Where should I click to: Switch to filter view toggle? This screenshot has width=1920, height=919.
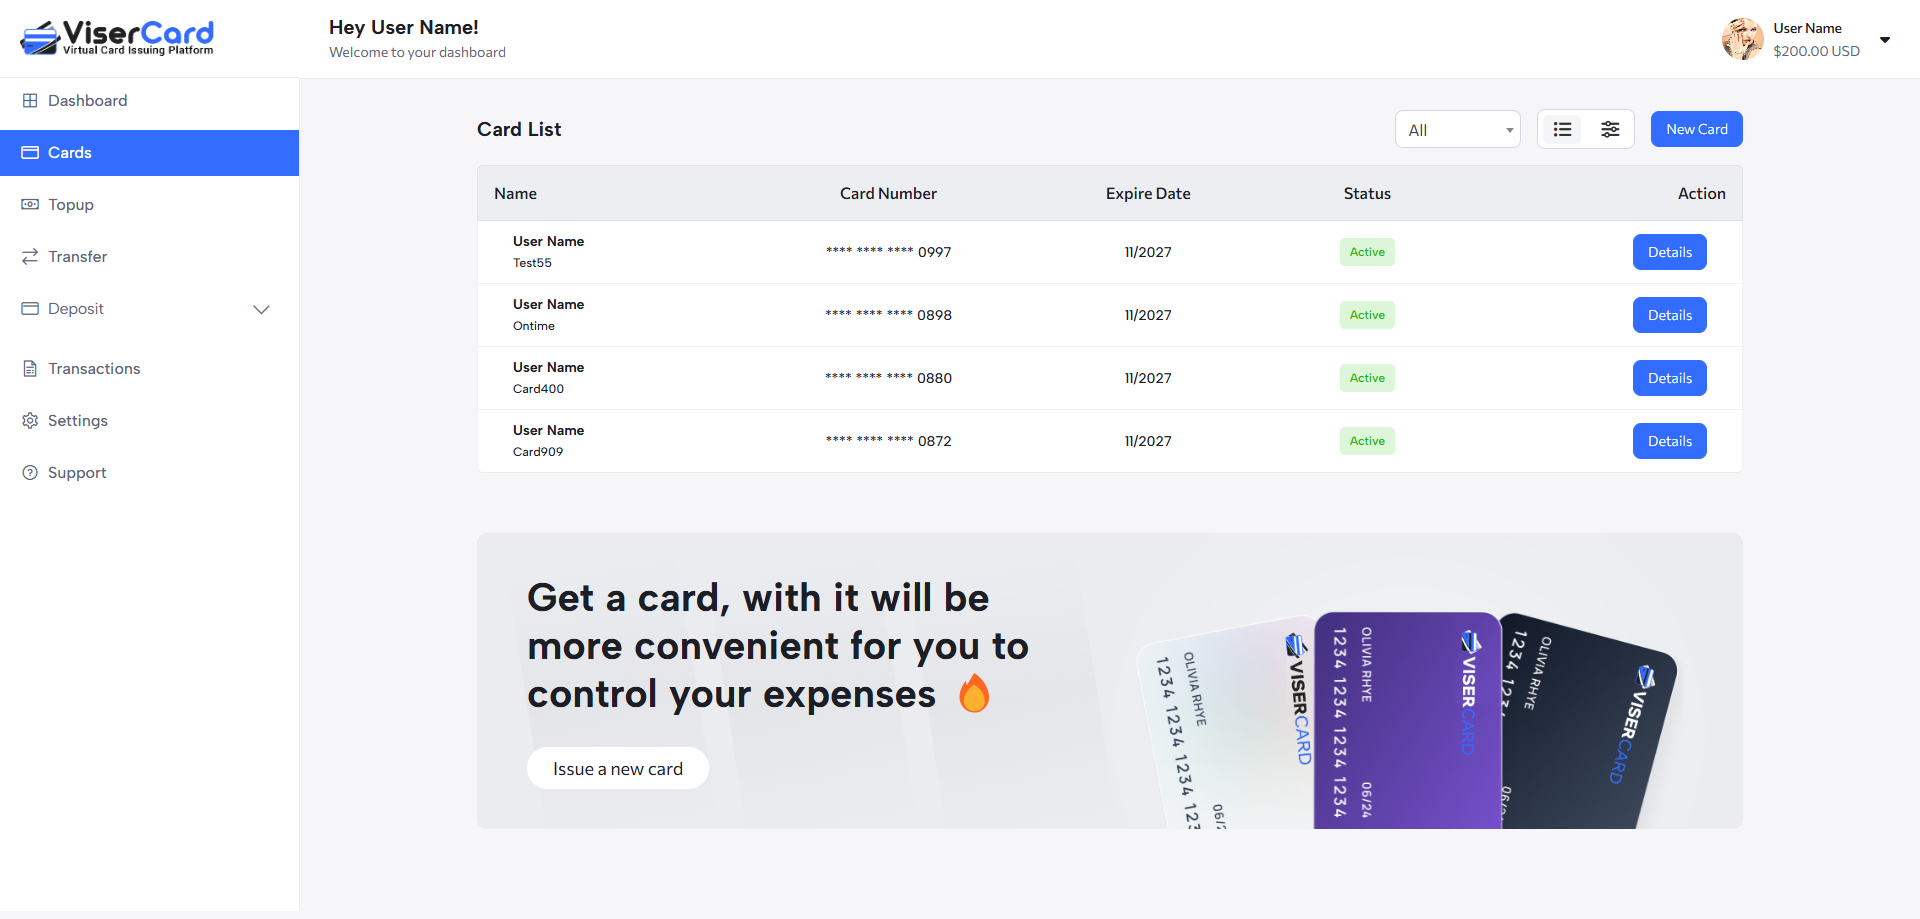[1610, 130]
